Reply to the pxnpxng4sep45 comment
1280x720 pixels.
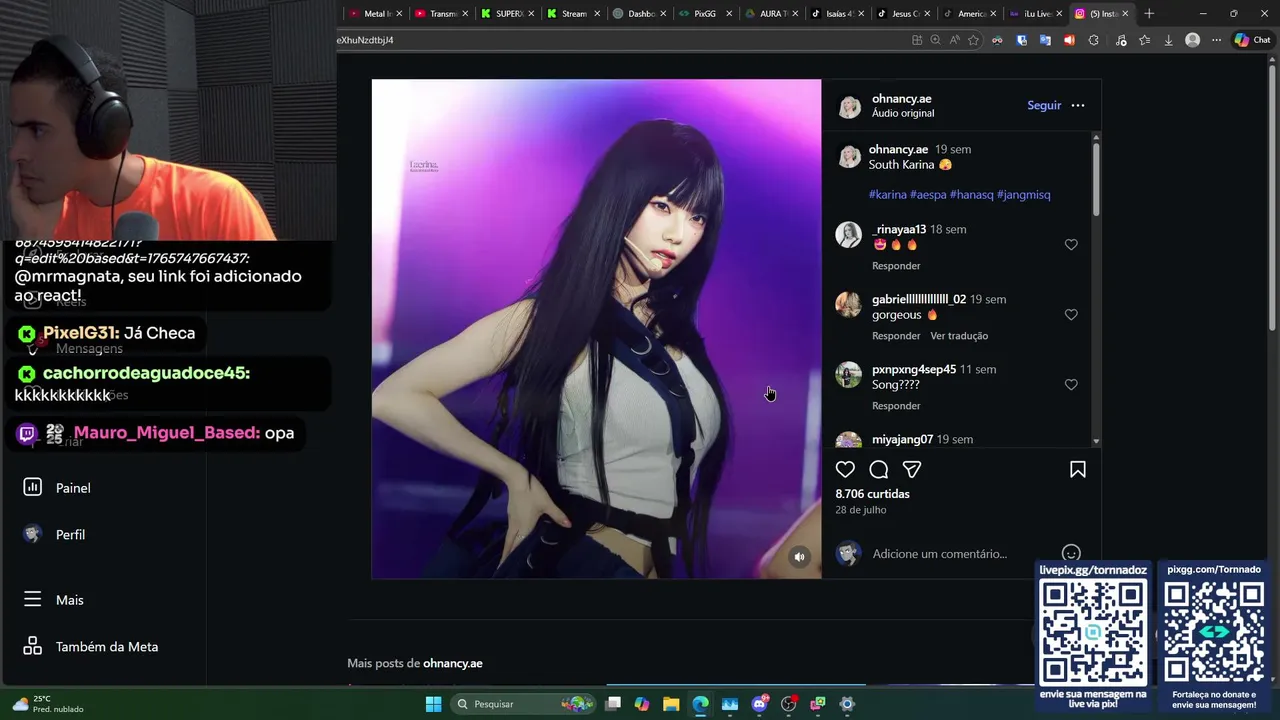coord(896,406)
